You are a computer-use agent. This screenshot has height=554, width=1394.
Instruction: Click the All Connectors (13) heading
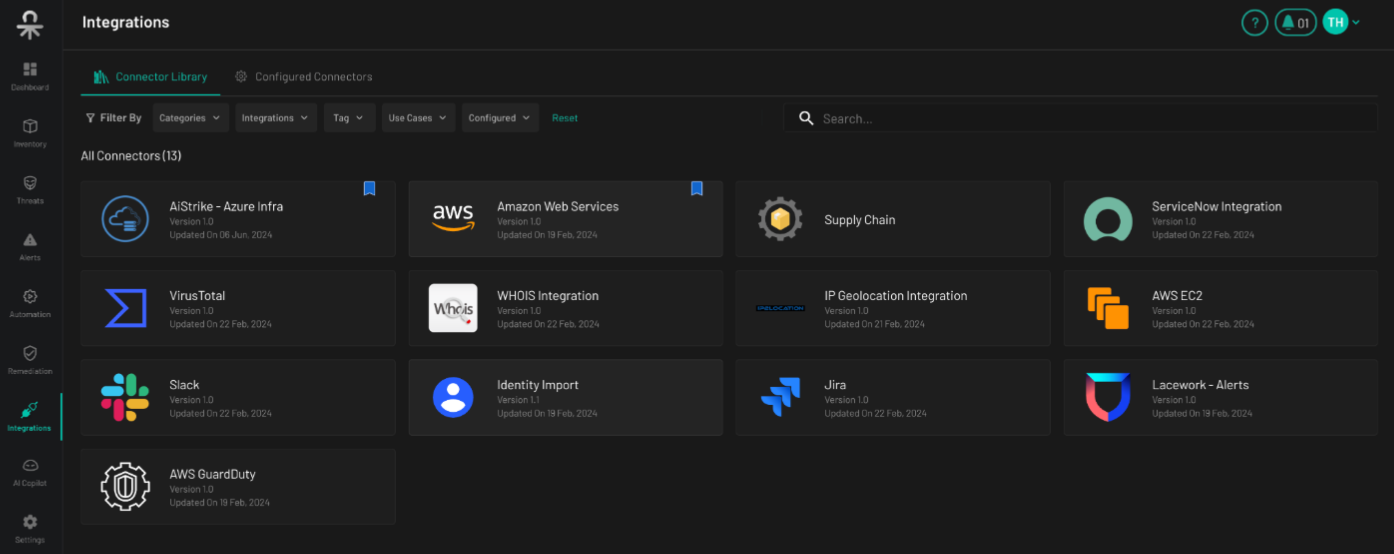(x=131, y=156)
